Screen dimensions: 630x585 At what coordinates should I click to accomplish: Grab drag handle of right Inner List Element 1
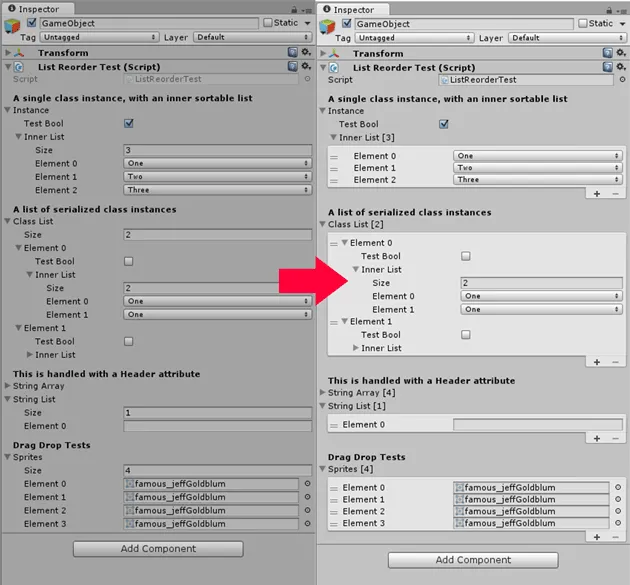pos(334,169)
